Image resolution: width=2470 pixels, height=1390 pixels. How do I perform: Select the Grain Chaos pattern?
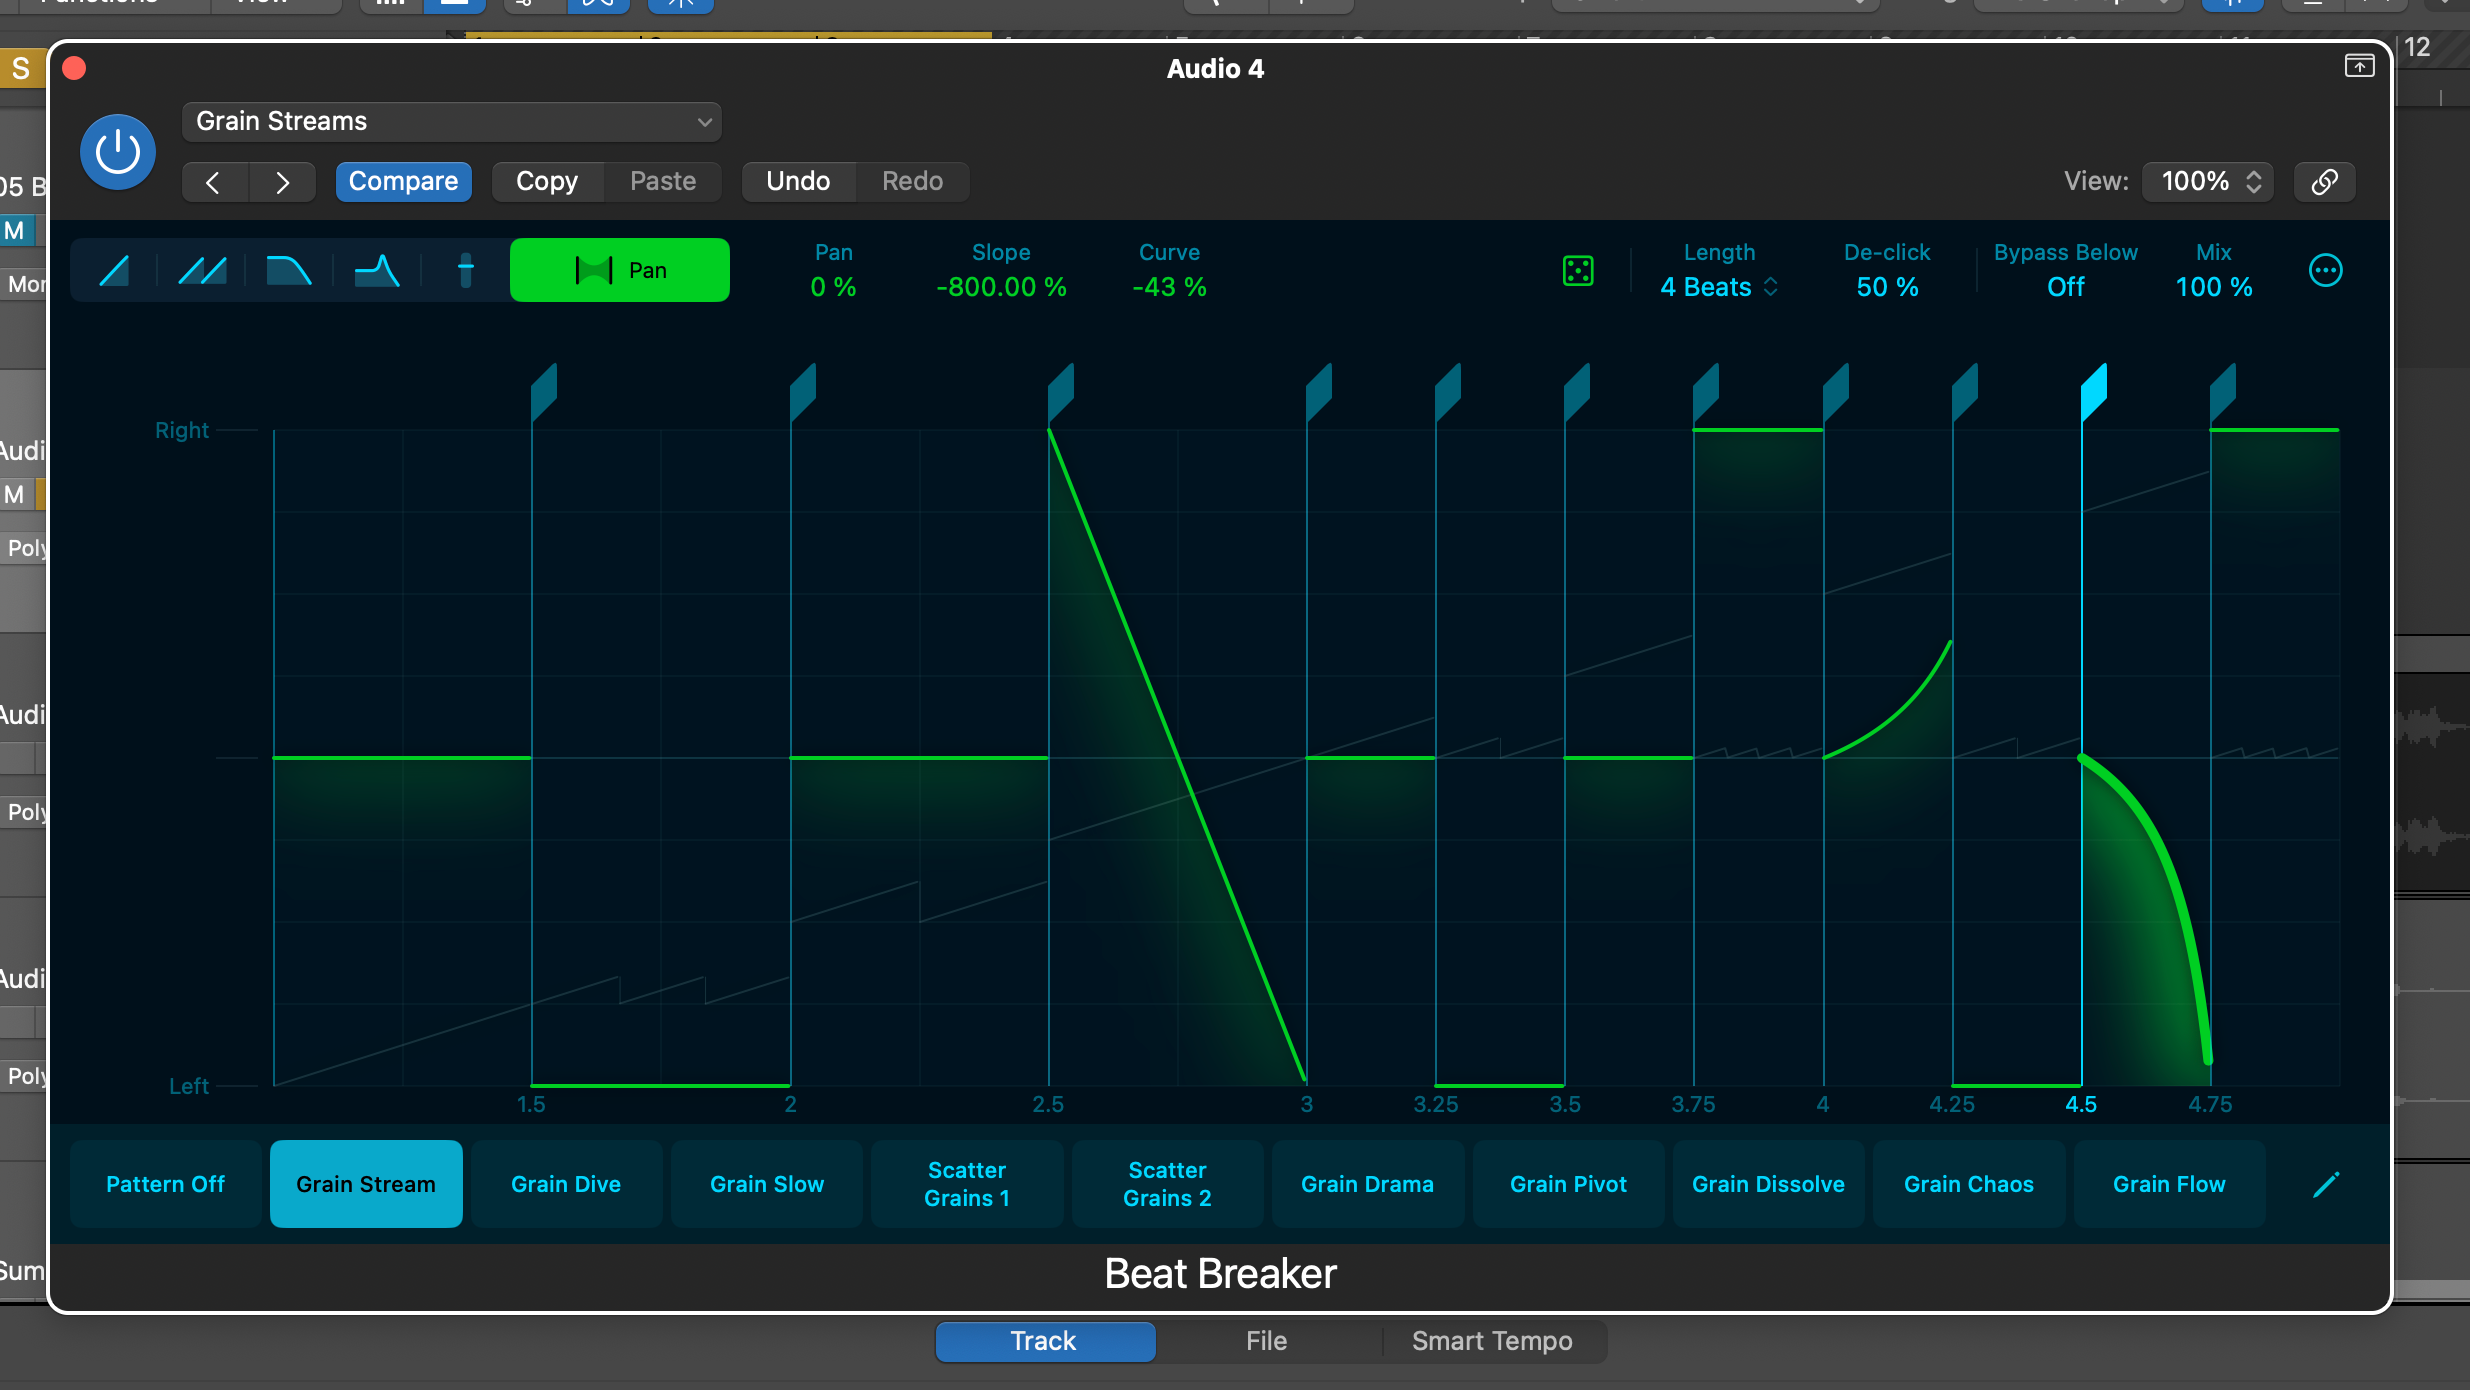click(x=1969, y=1184)
